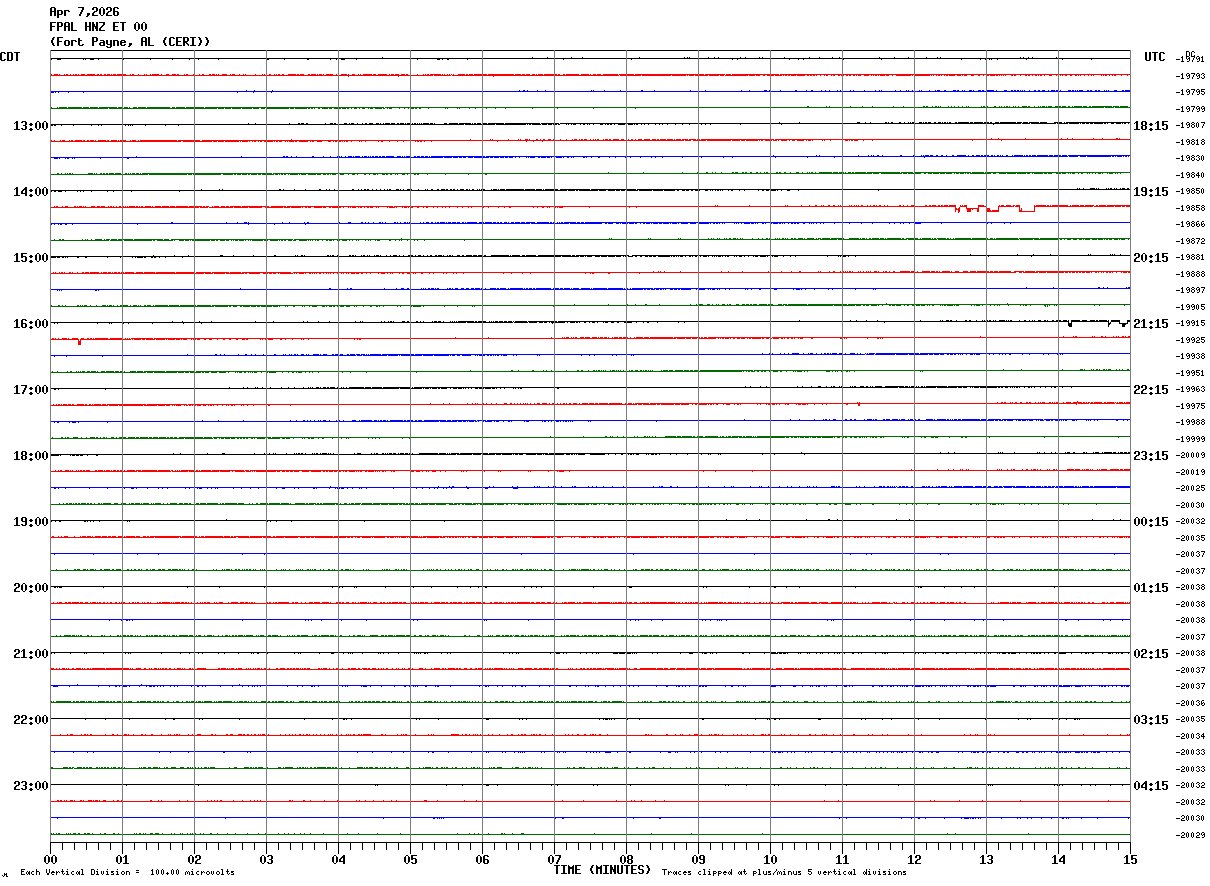Select the 20:00 CDT time label

point(31,588)
